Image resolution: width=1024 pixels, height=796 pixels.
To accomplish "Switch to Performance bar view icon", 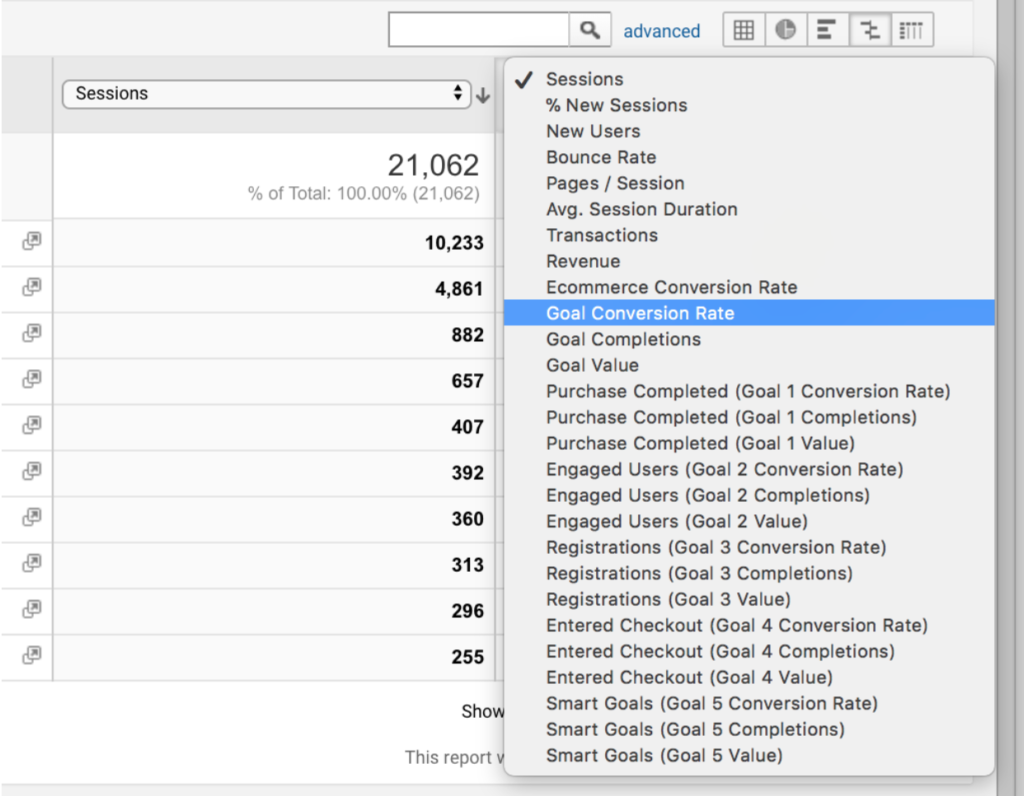I will point(827,30).
